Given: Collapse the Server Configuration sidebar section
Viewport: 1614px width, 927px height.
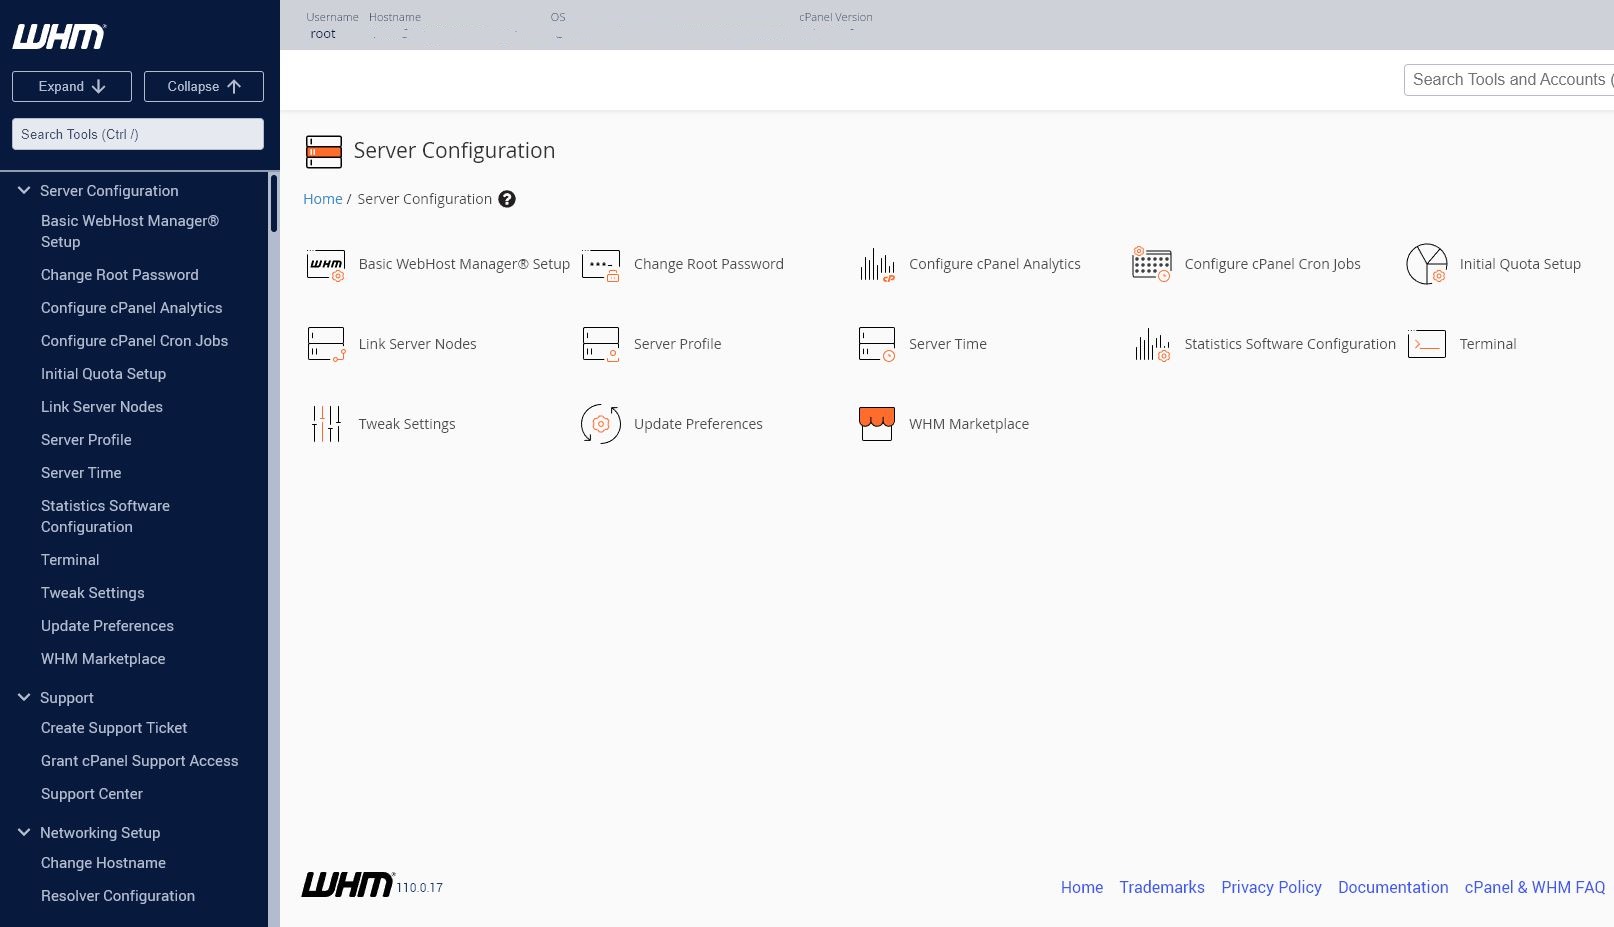Looking at the screenshot, I should (x=24, y=190).
